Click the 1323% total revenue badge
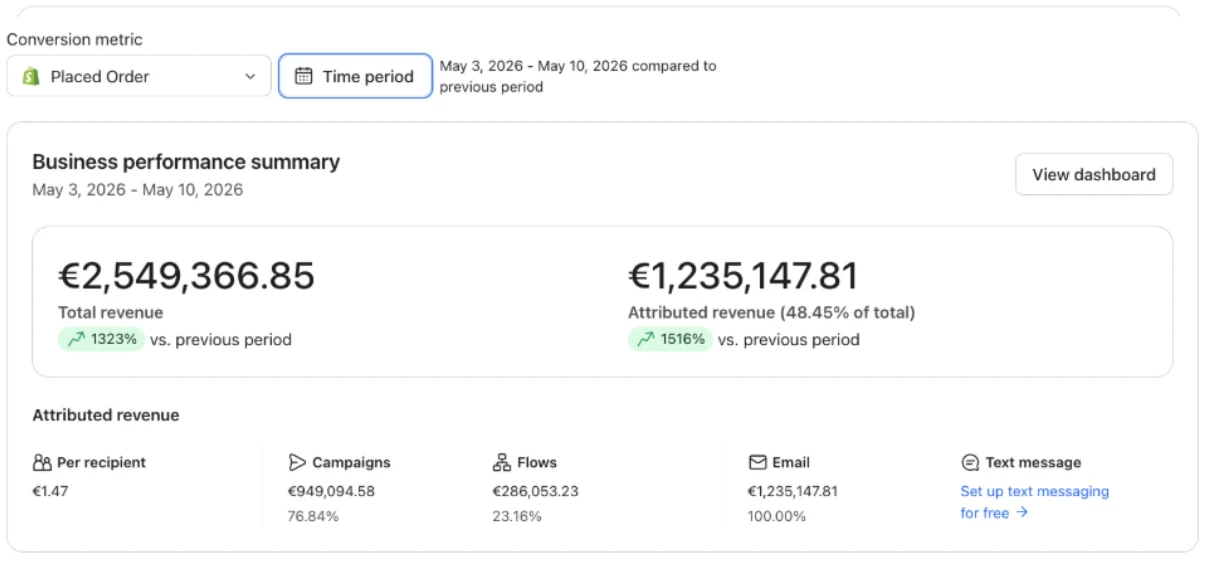Image resolution: width=1211 pixels, height=563 pixels. 101,340
